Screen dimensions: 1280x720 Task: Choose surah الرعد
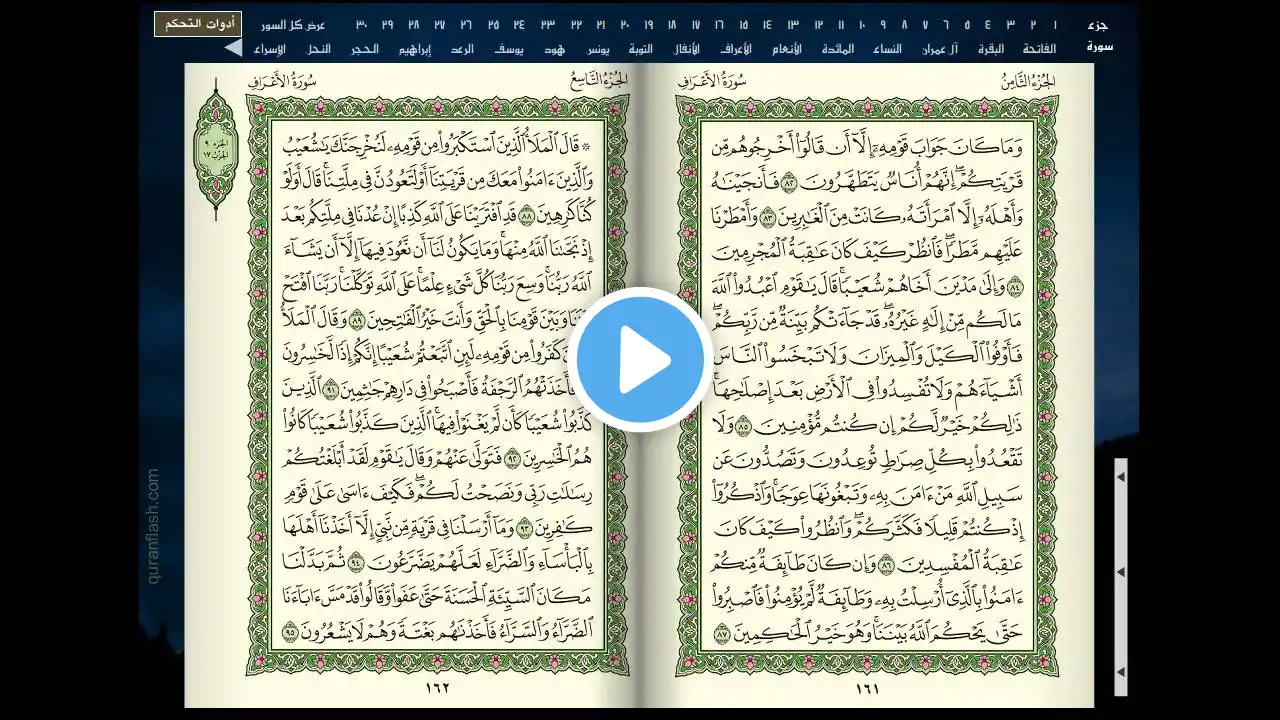click(x=462, y=48)
